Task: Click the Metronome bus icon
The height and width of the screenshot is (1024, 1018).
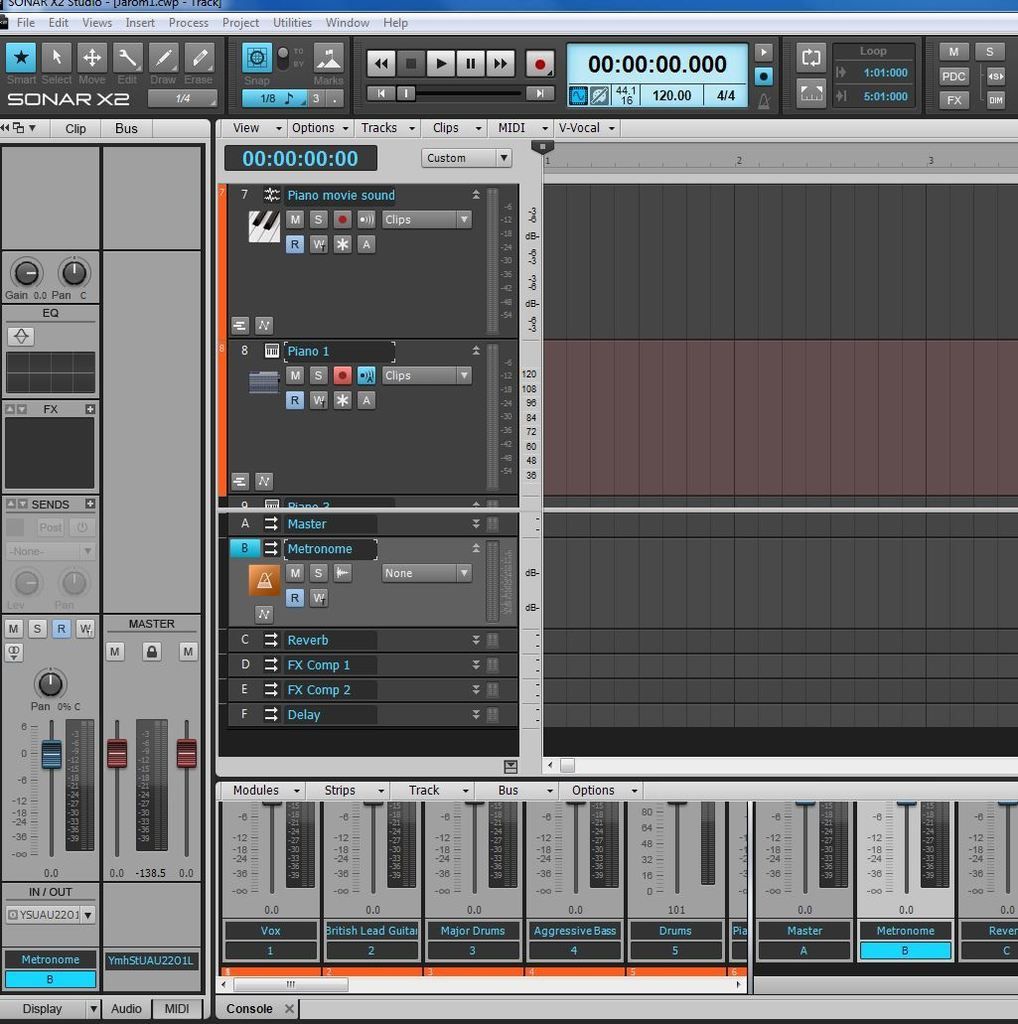Action: [264, 580]
